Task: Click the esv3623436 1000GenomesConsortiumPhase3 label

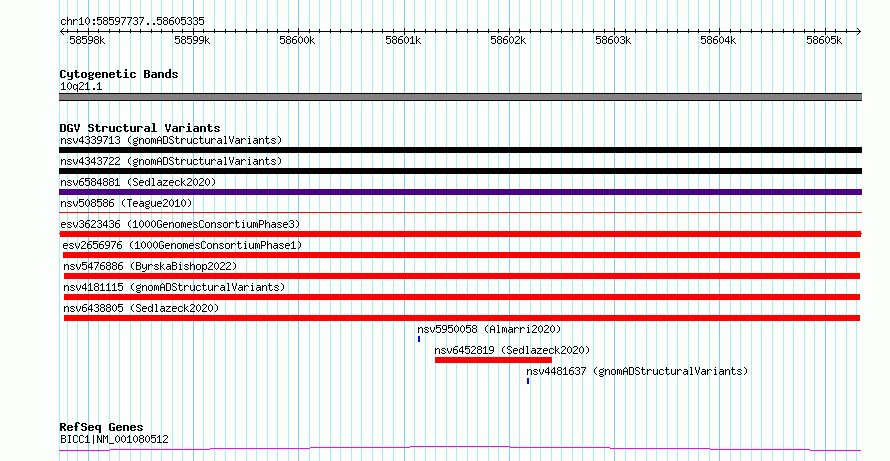Action: tap(180, 224)
